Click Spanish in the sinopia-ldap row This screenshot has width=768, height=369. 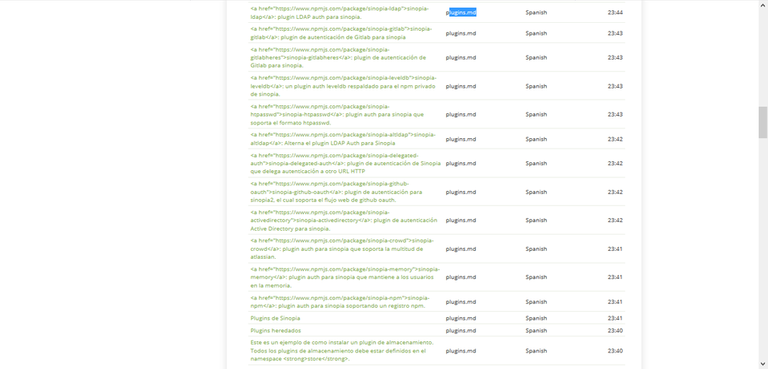536,13
